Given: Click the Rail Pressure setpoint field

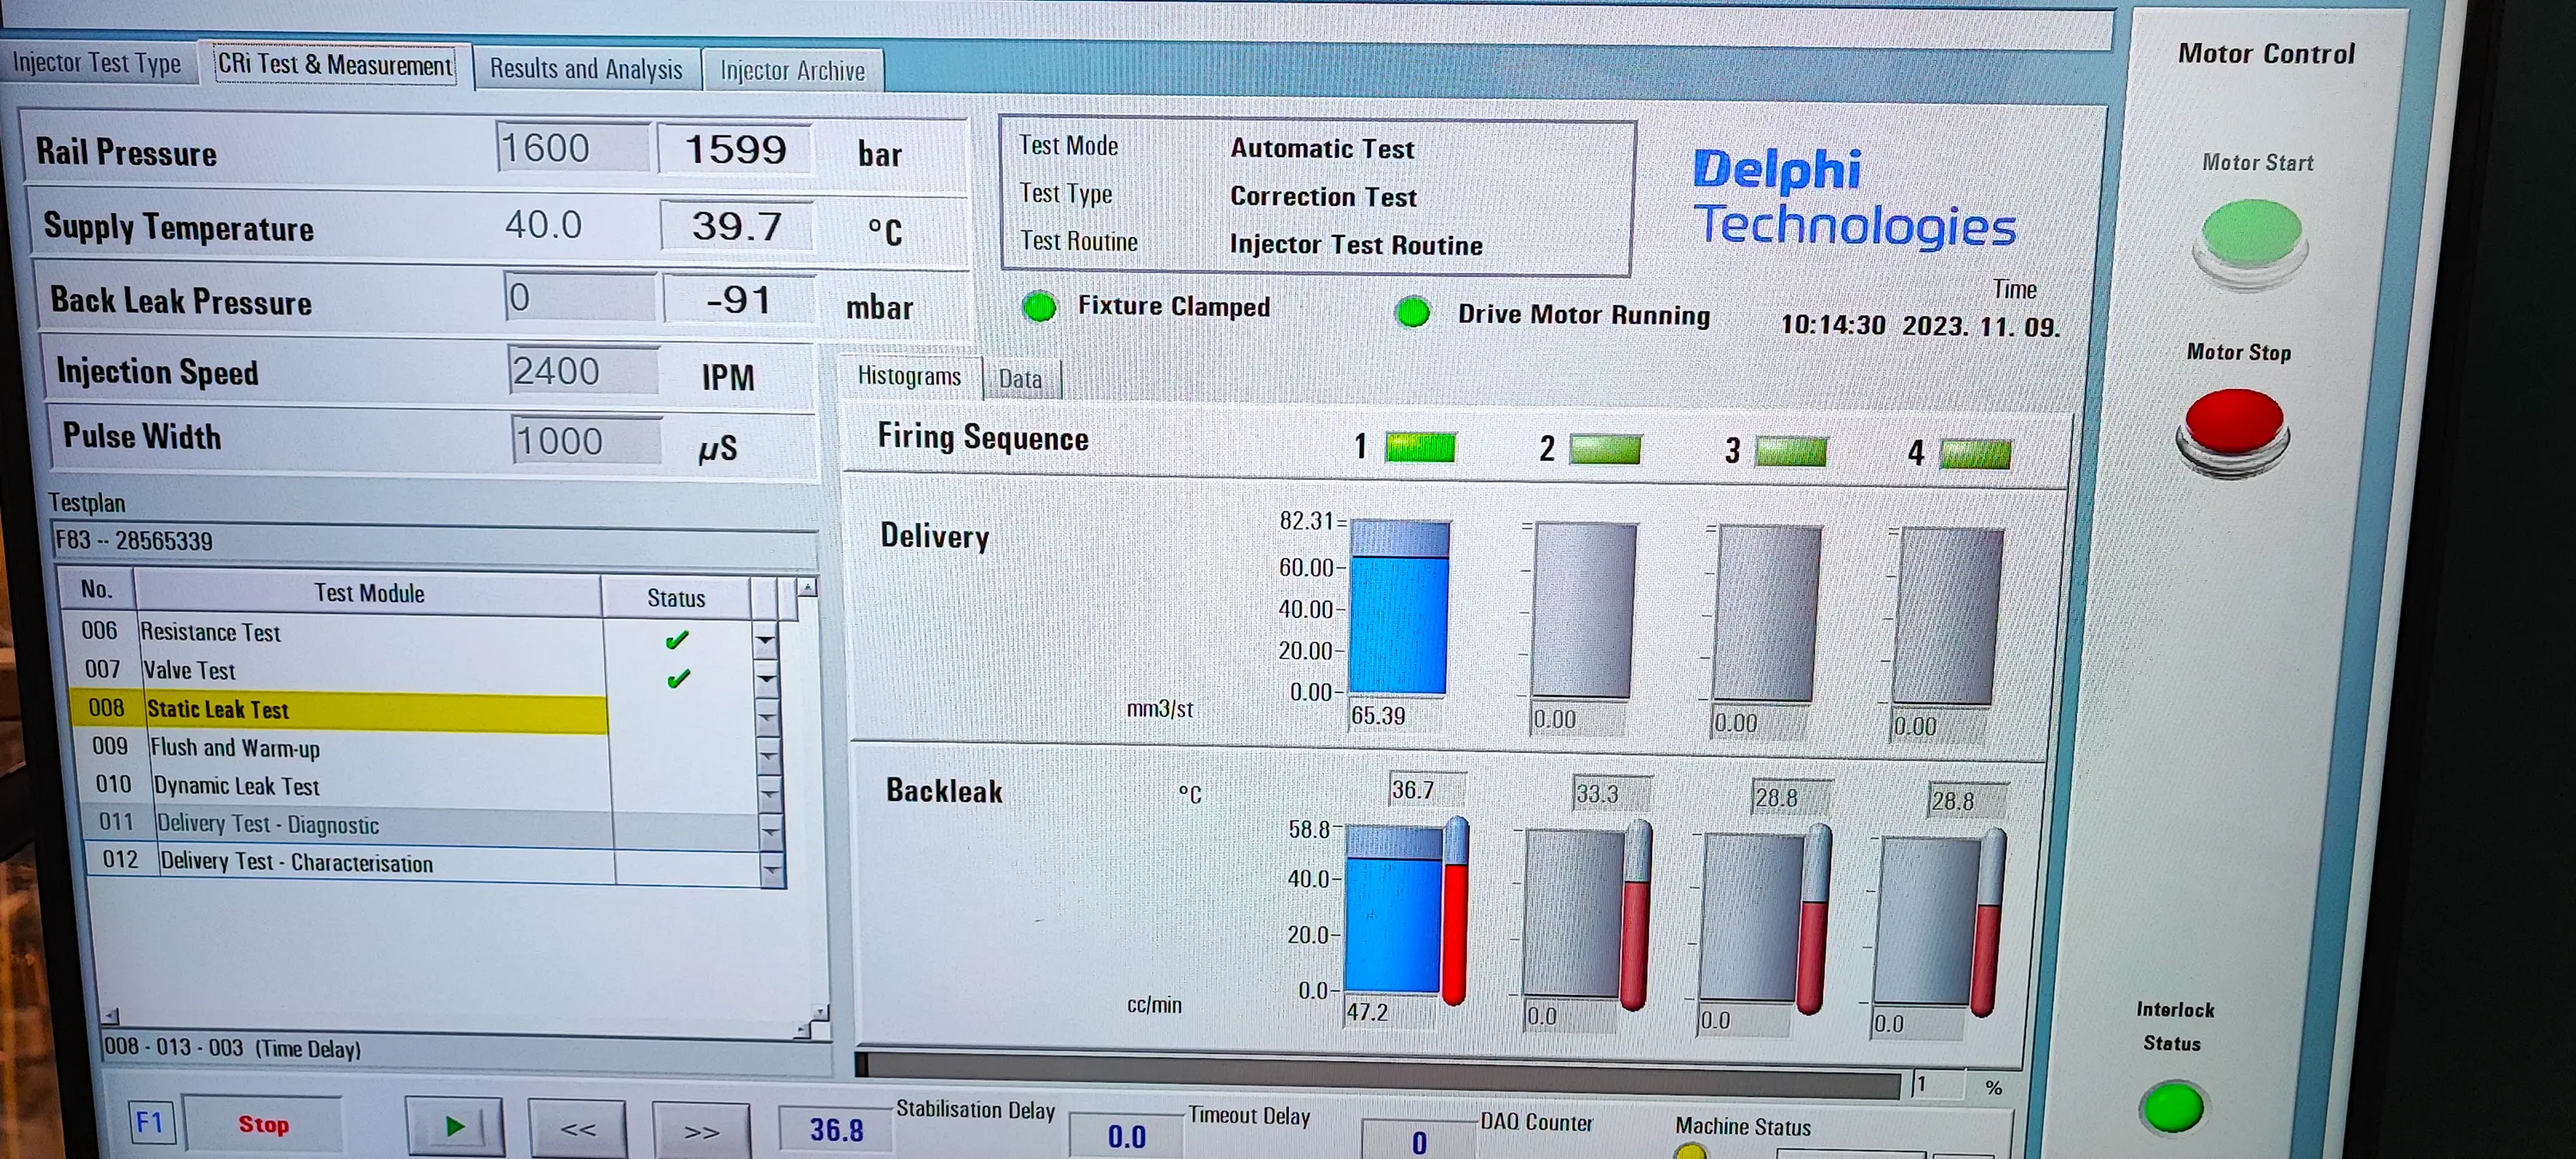Looking at the screenshot, I should click(x=572, y=148).
